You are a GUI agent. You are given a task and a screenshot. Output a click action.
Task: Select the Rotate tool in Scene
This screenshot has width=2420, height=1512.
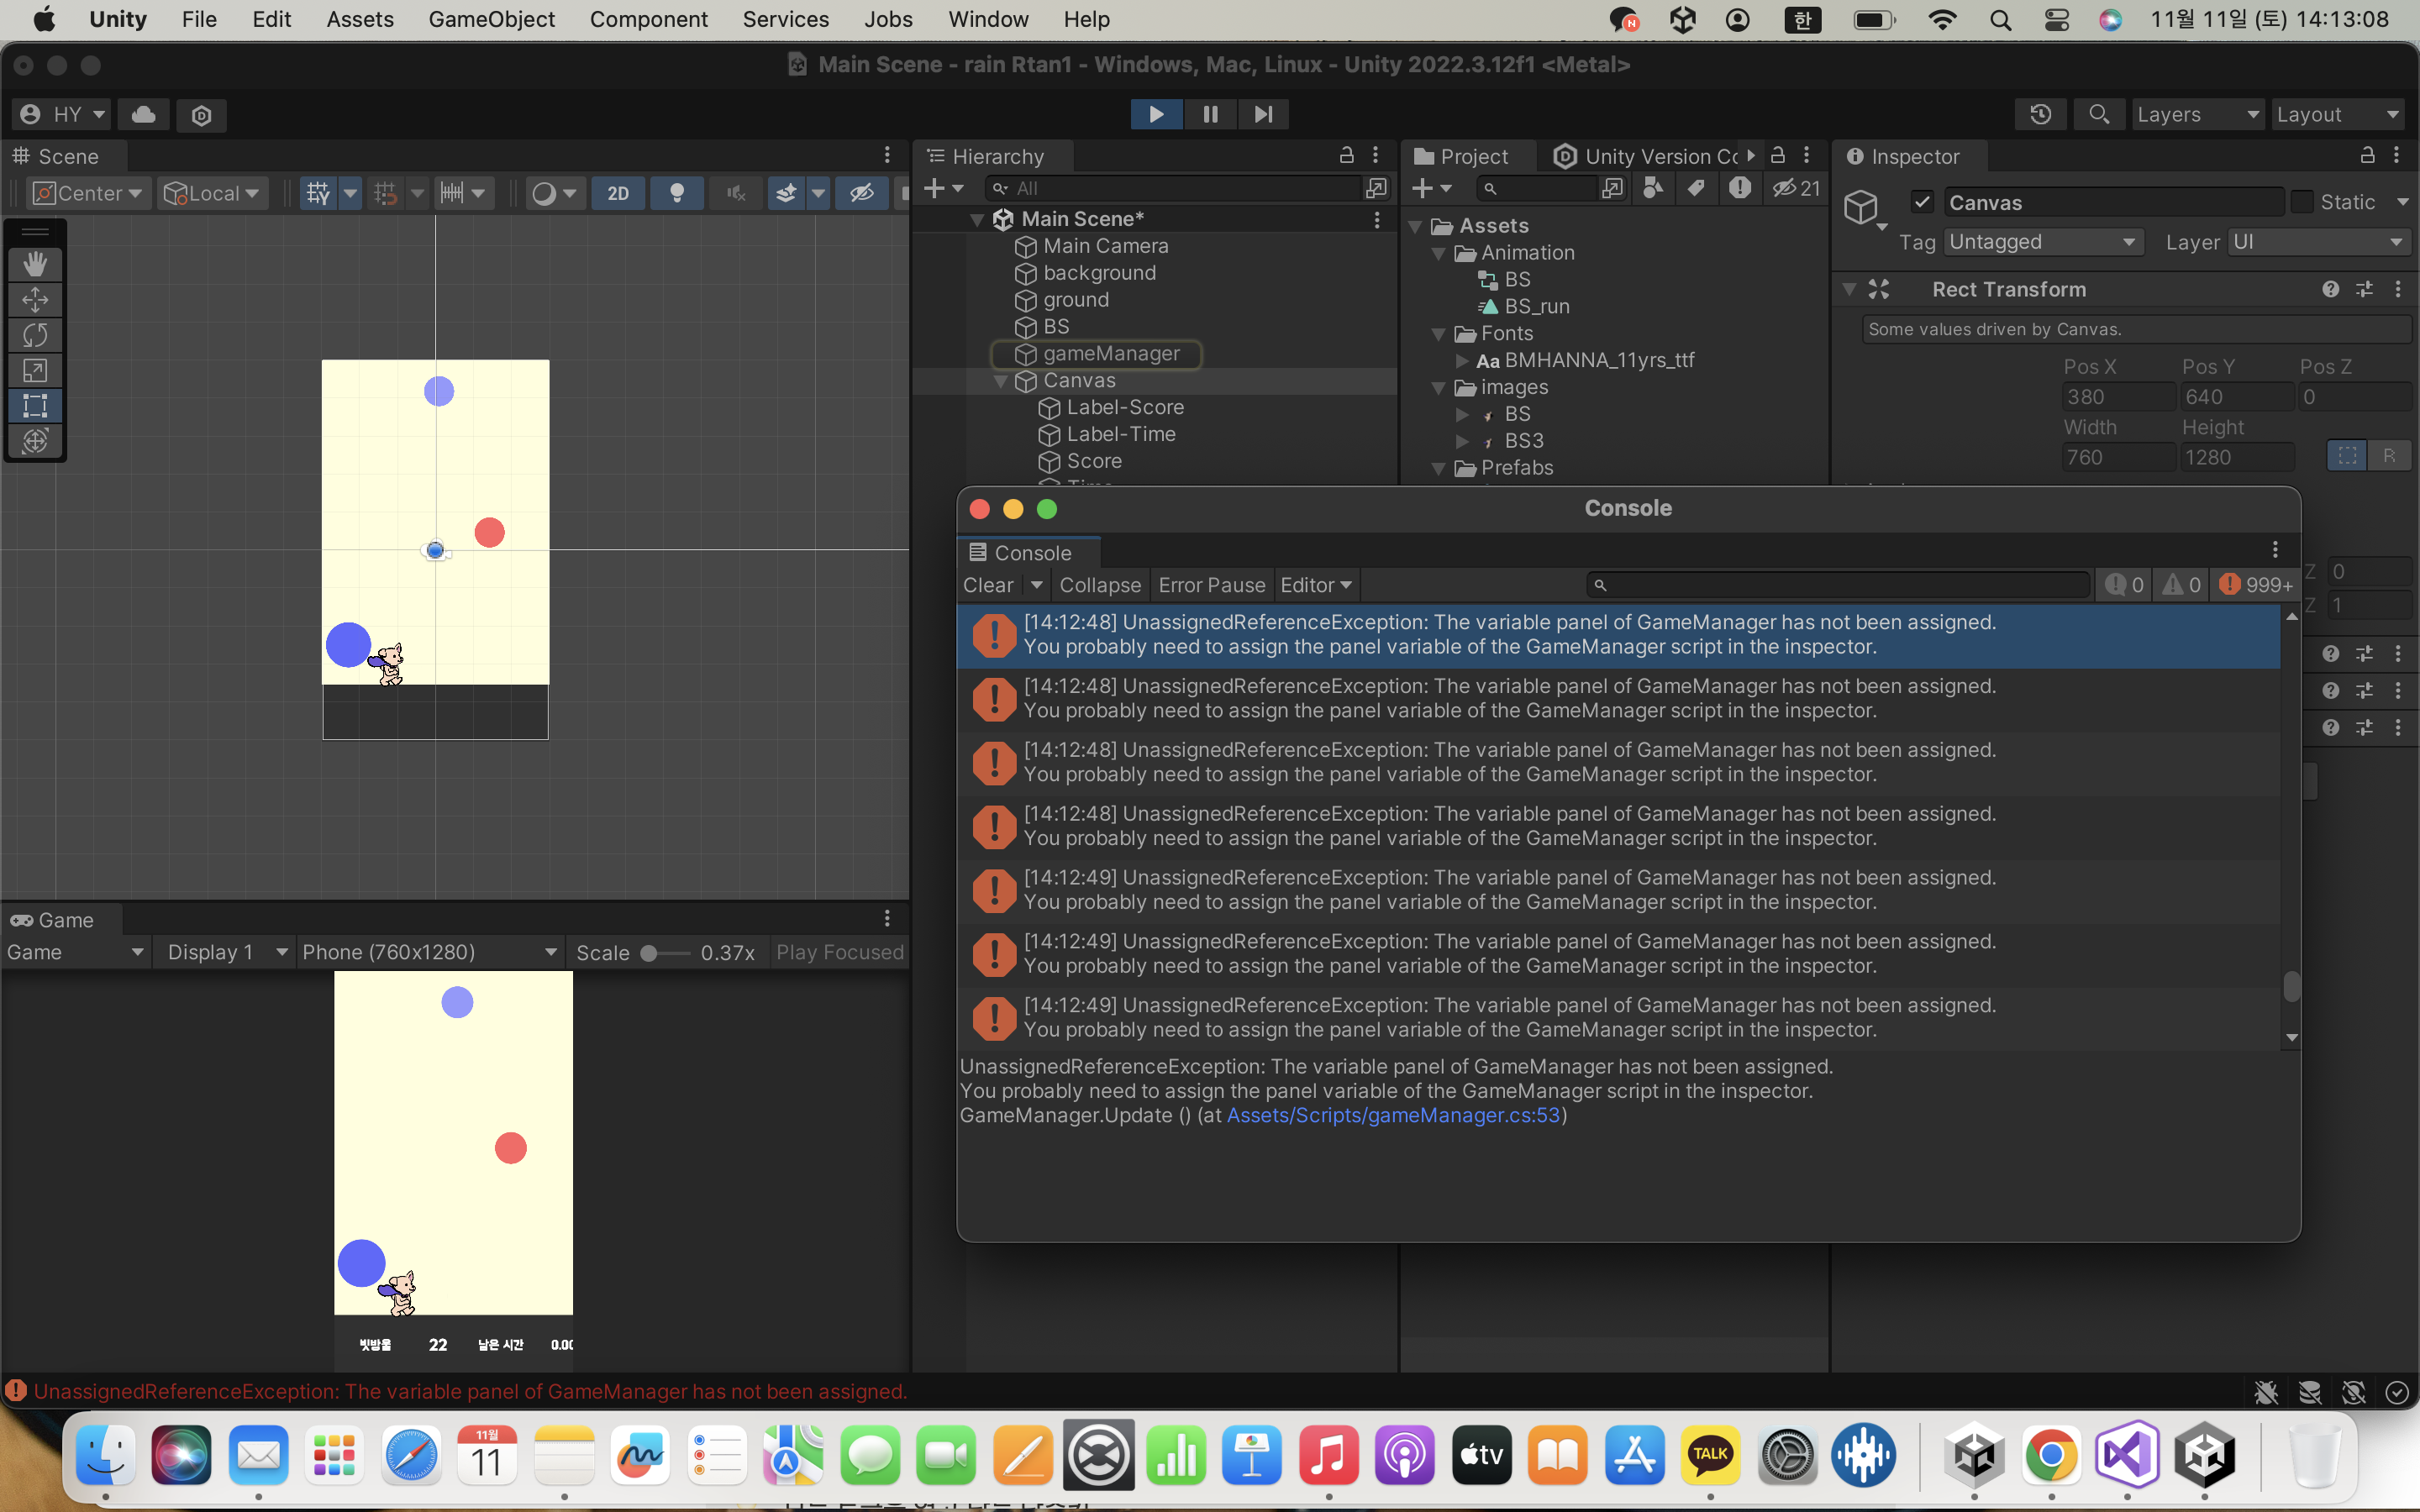click(x=35, y=335)
